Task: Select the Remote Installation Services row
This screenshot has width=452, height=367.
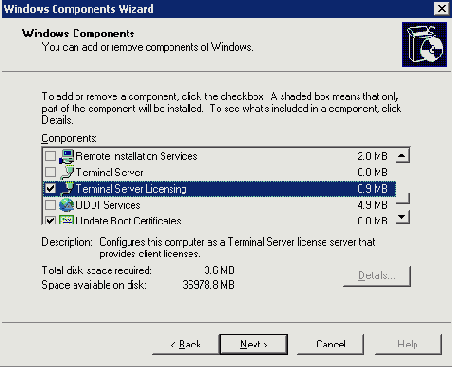Action: tap(219, 156)
